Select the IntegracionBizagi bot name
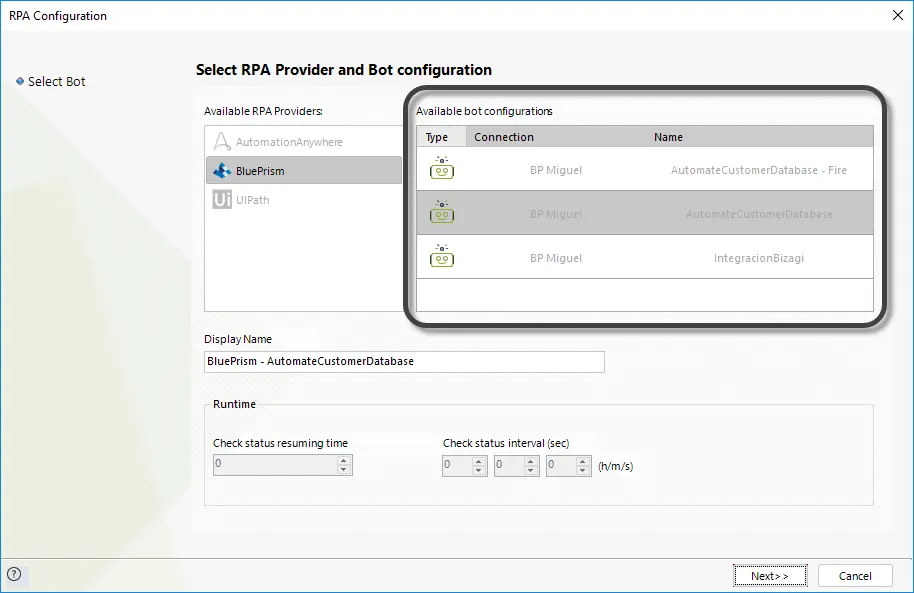The height and width of the screenshot is (593, 914). click(759, 258)
